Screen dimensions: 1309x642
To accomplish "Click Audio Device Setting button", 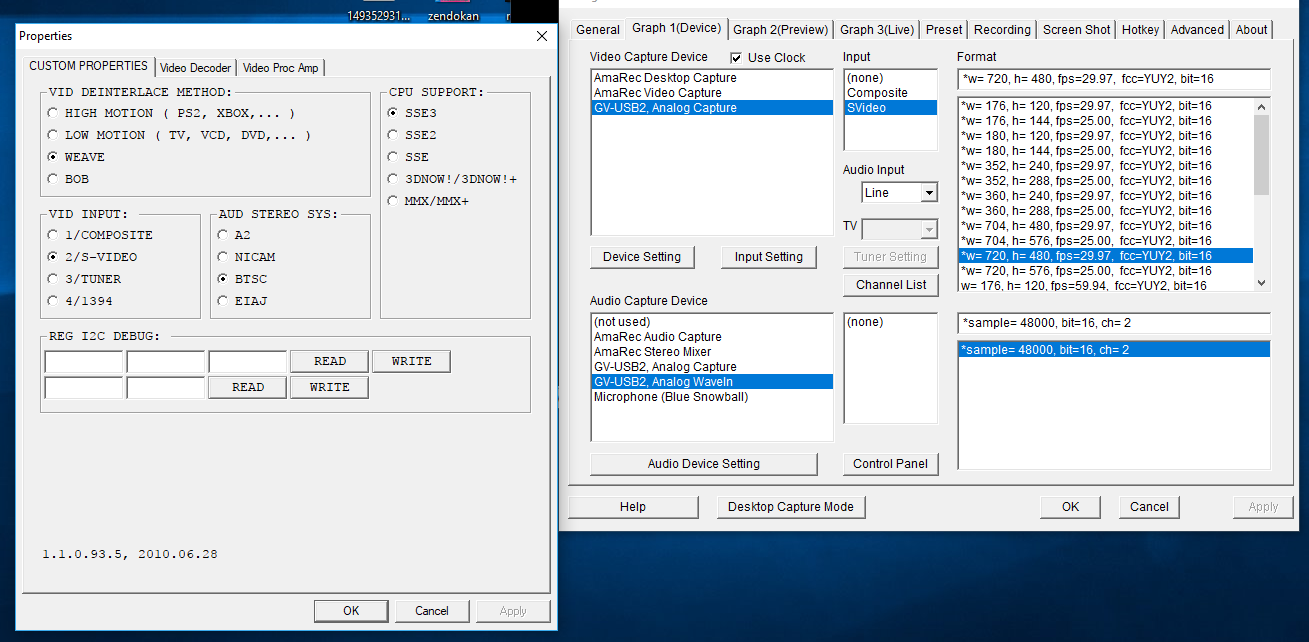I will click(704, 464).
